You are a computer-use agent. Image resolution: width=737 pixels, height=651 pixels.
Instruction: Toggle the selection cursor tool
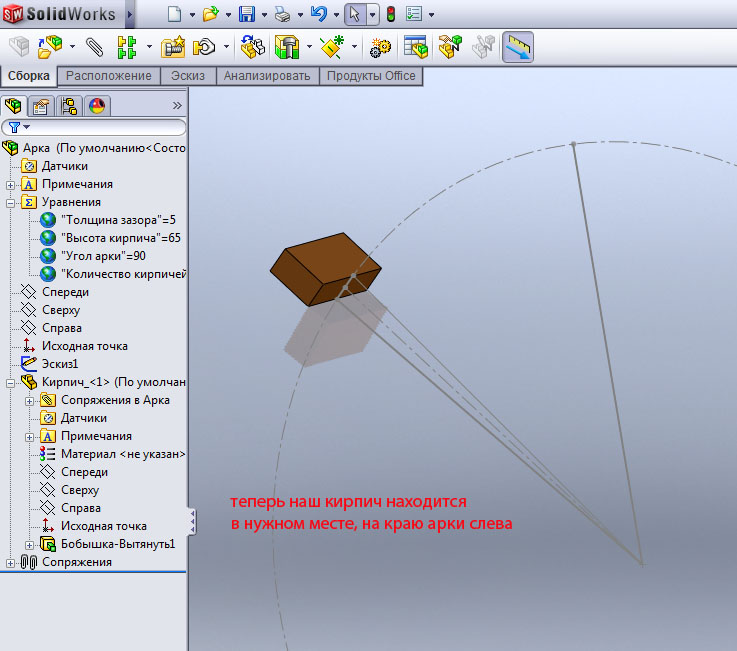pos(353,14)
